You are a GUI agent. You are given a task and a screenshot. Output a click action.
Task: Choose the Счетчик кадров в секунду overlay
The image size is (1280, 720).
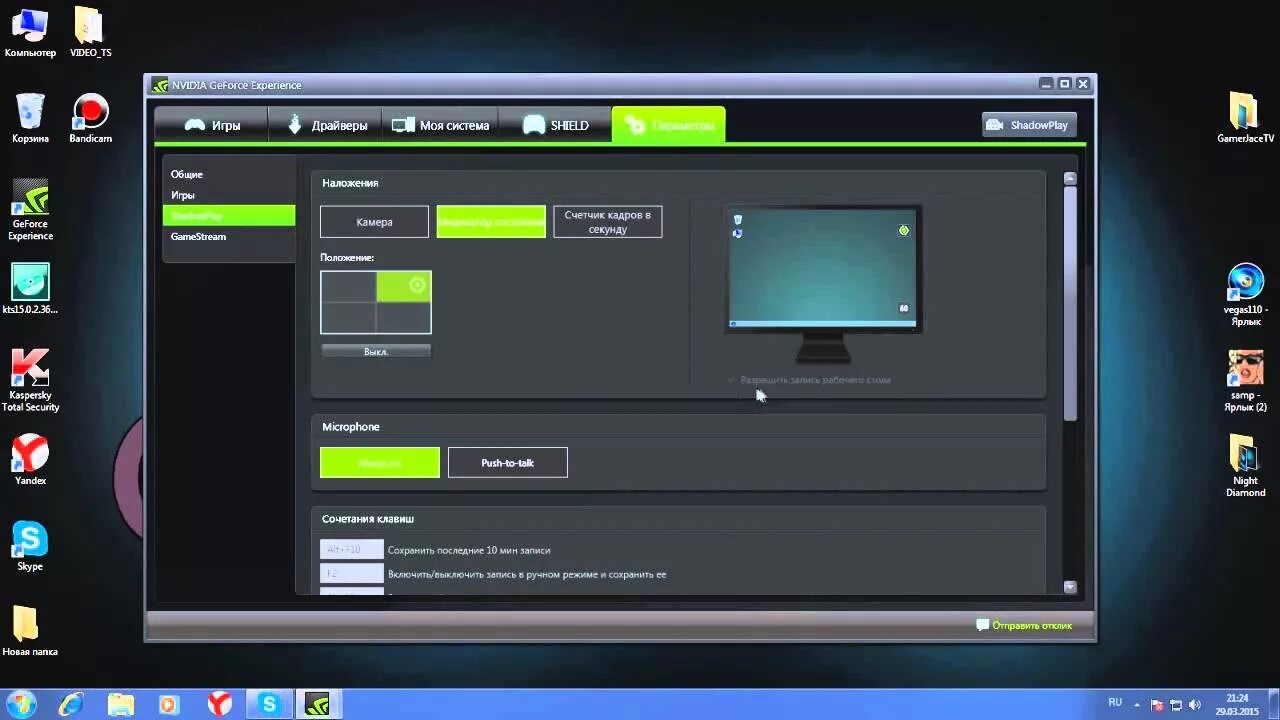point(607,222)
